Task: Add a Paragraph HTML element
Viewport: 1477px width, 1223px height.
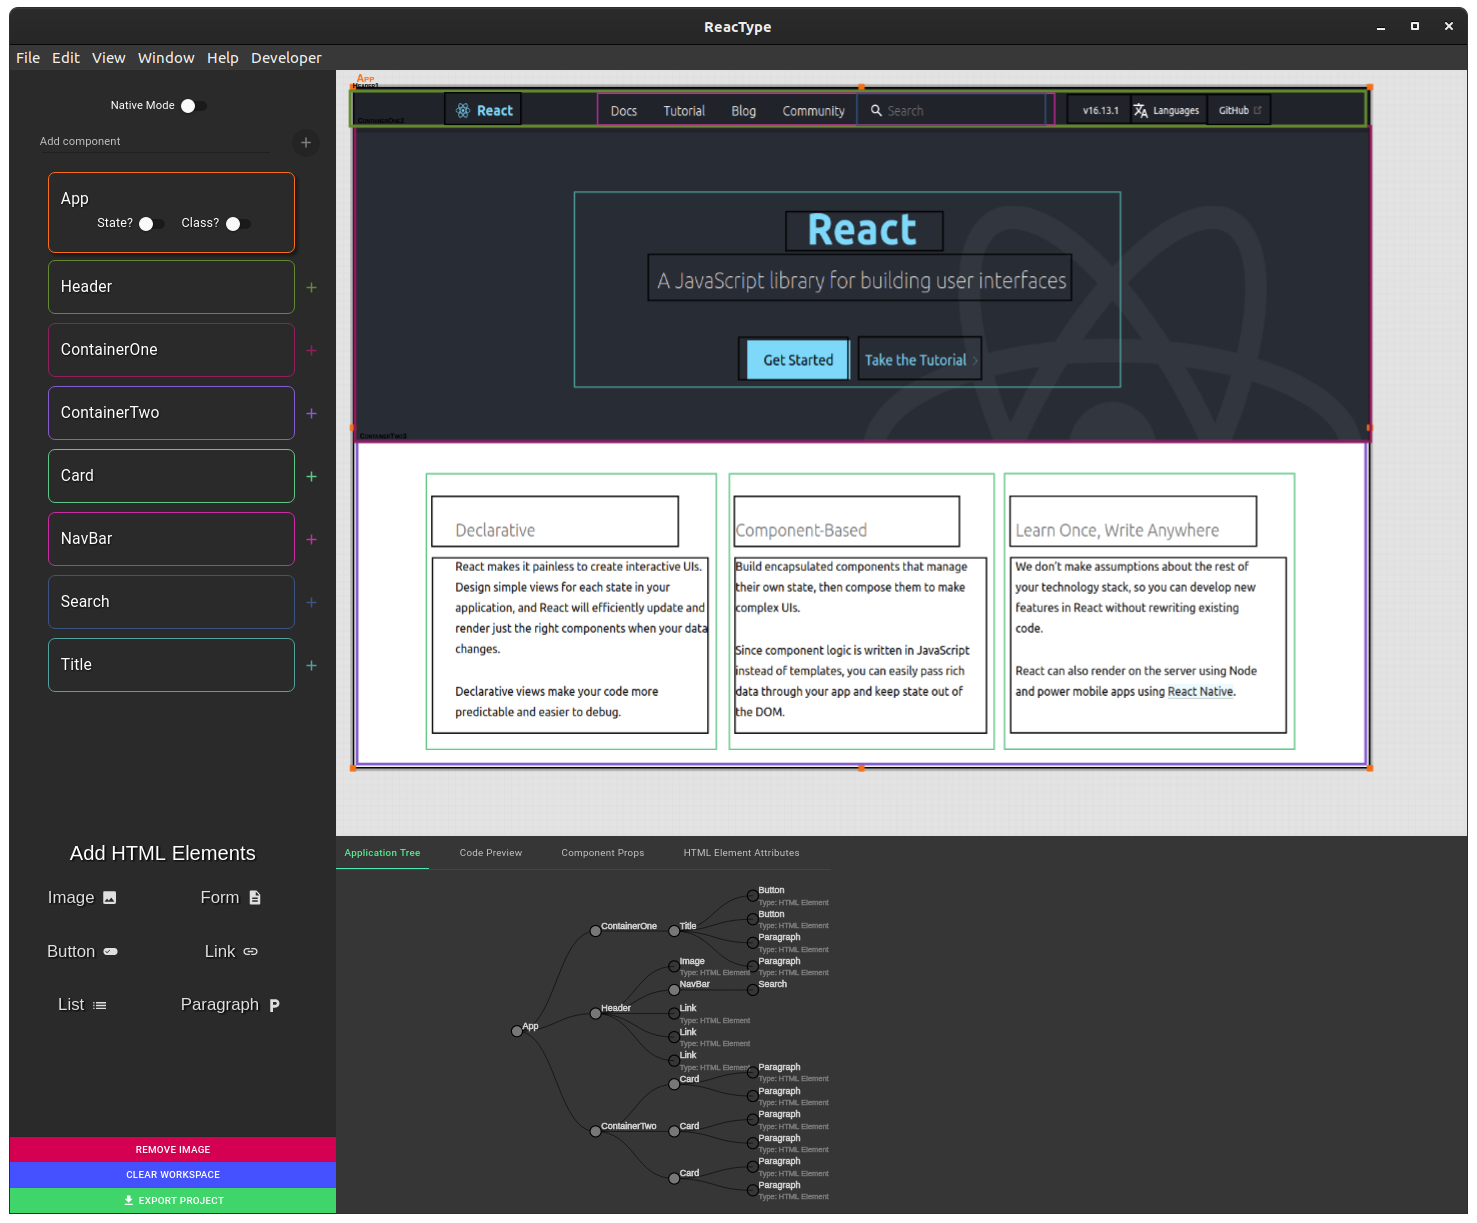Action: (x=231, y=1005)
